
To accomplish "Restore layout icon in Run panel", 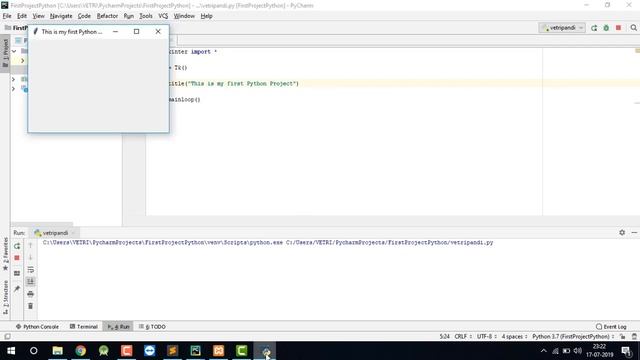I will pyautogui.click(x=17, y=273).
